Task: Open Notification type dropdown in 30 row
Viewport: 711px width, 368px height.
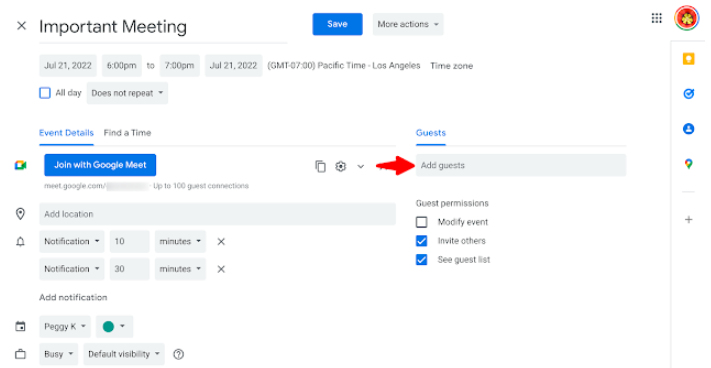Action: point(72,269)
